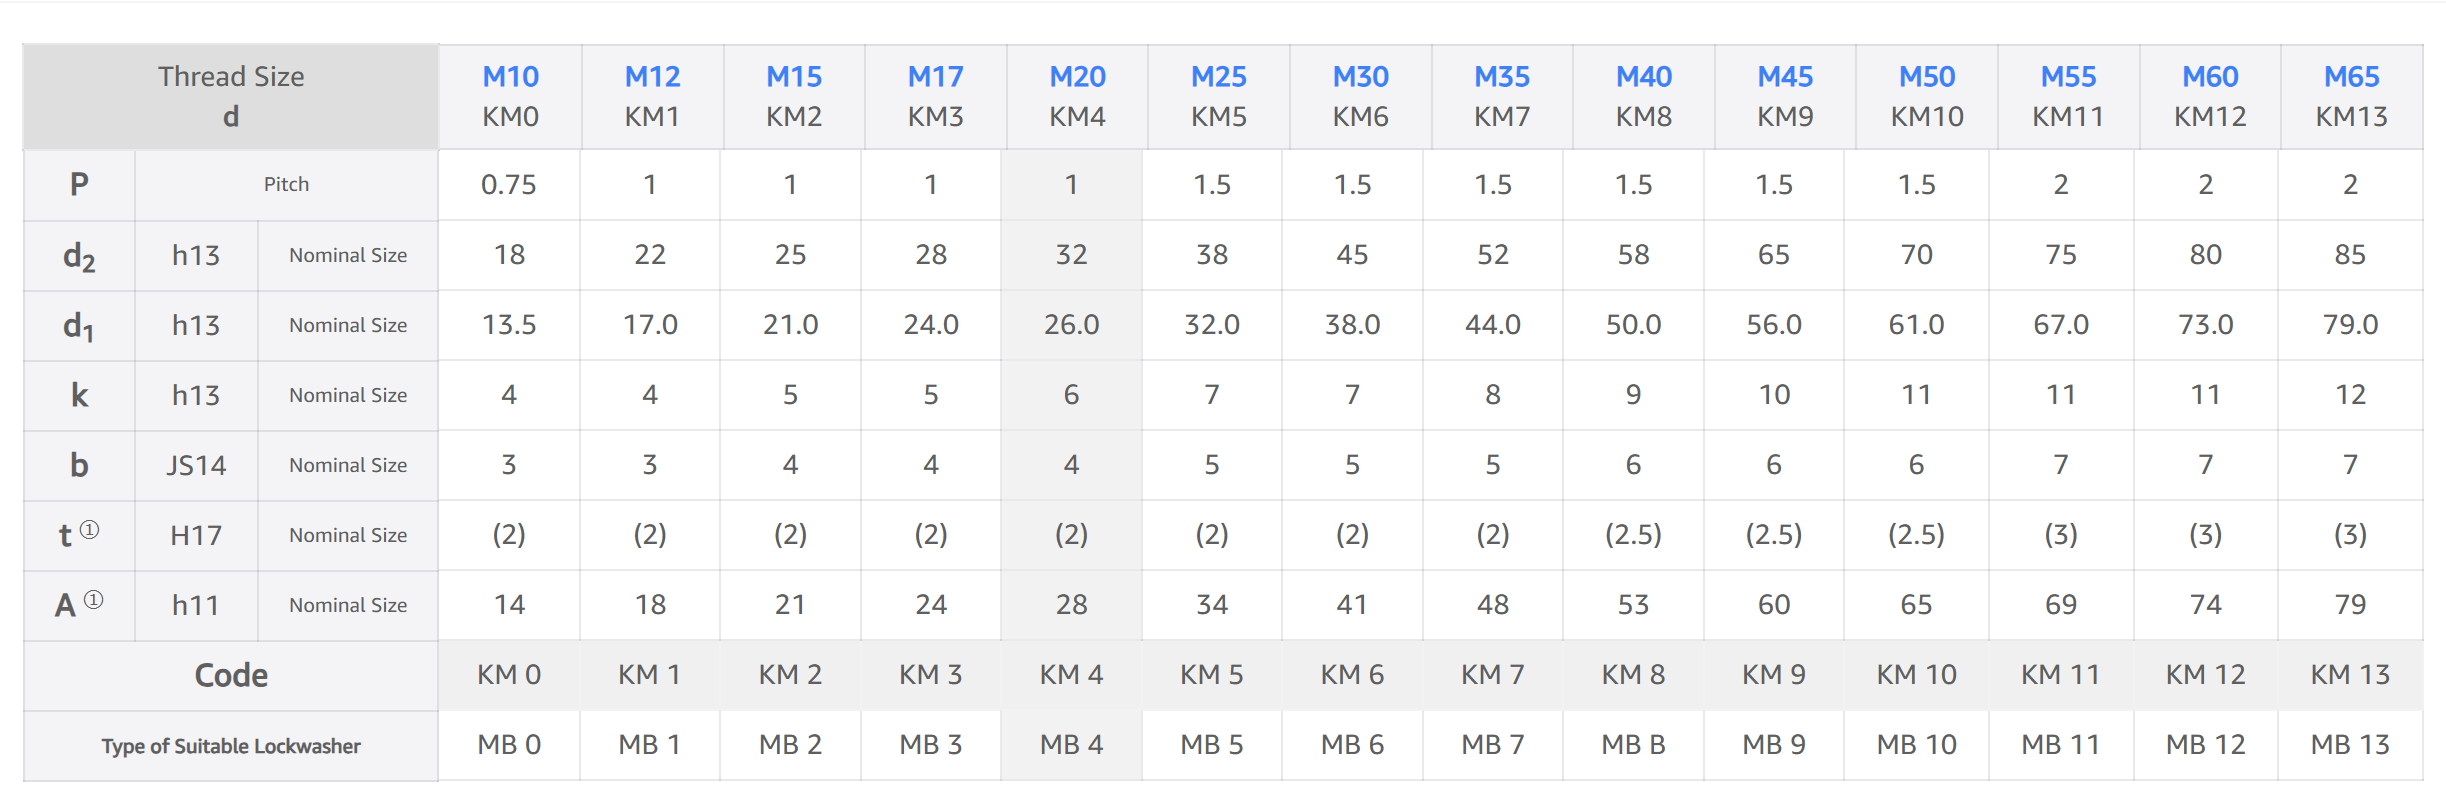Click the M15 column header link
The image size is (2446, 800).
click(x=794, y=77)
